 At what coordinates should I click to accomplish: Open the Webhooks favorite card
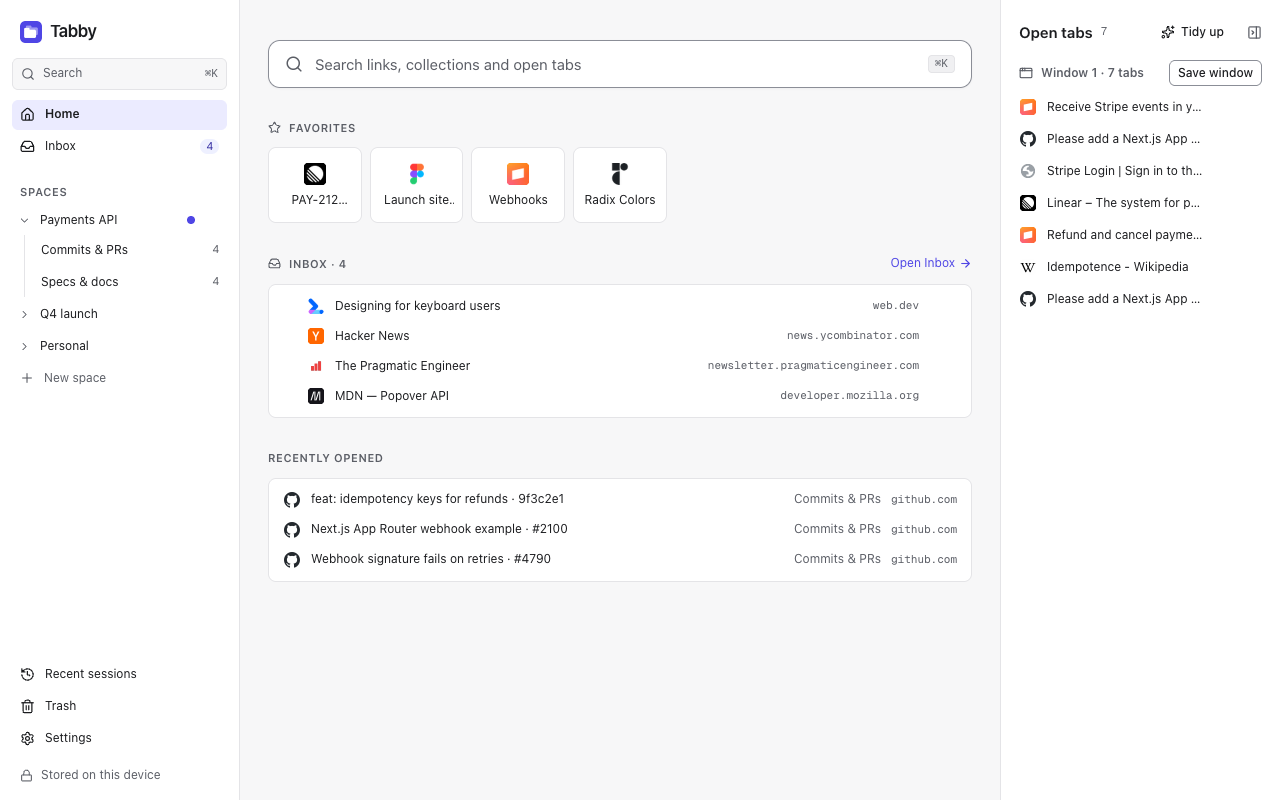(x=518, y=185)
